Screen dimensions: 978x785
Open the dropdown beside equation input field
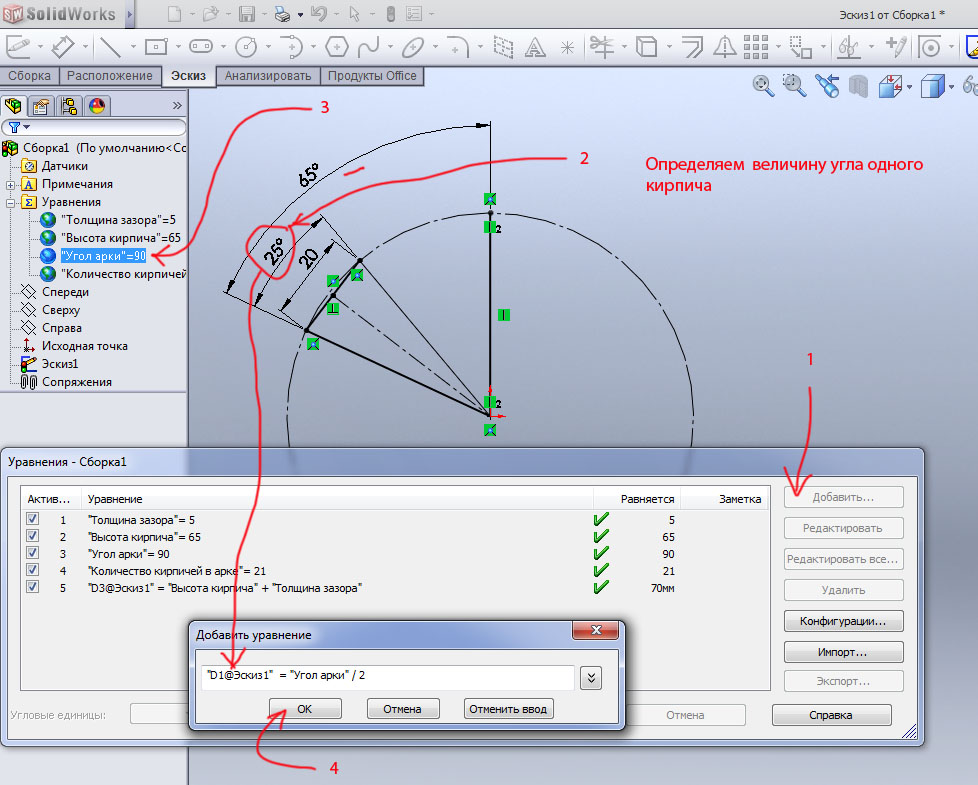pyautogui.click(x=591, y=677)
